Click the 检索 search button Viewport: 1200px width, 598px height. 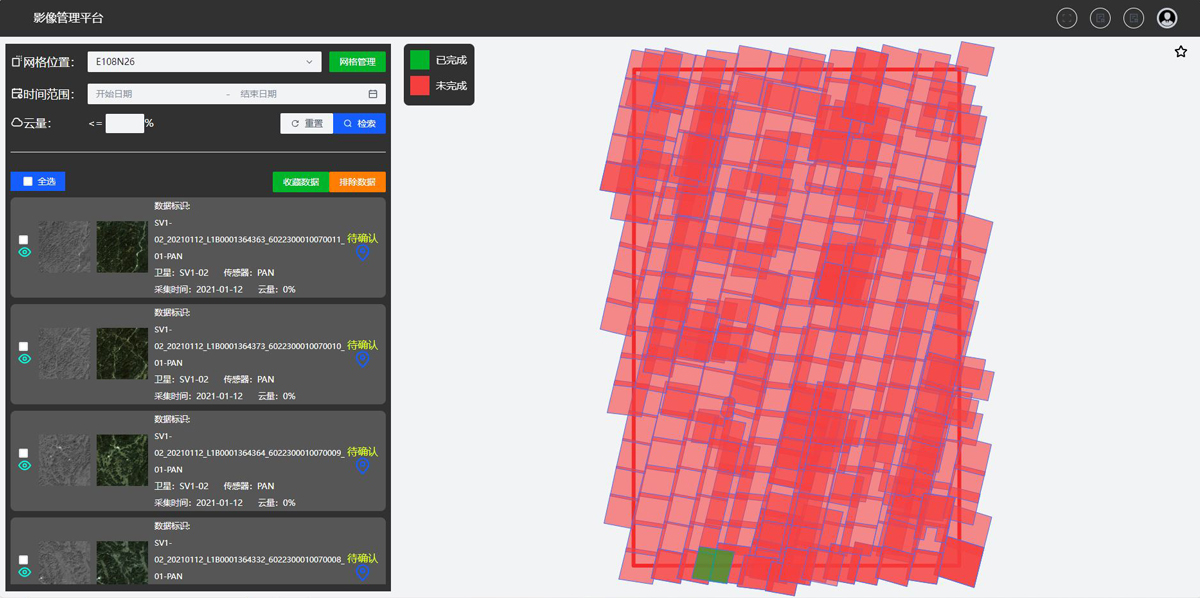359,124
